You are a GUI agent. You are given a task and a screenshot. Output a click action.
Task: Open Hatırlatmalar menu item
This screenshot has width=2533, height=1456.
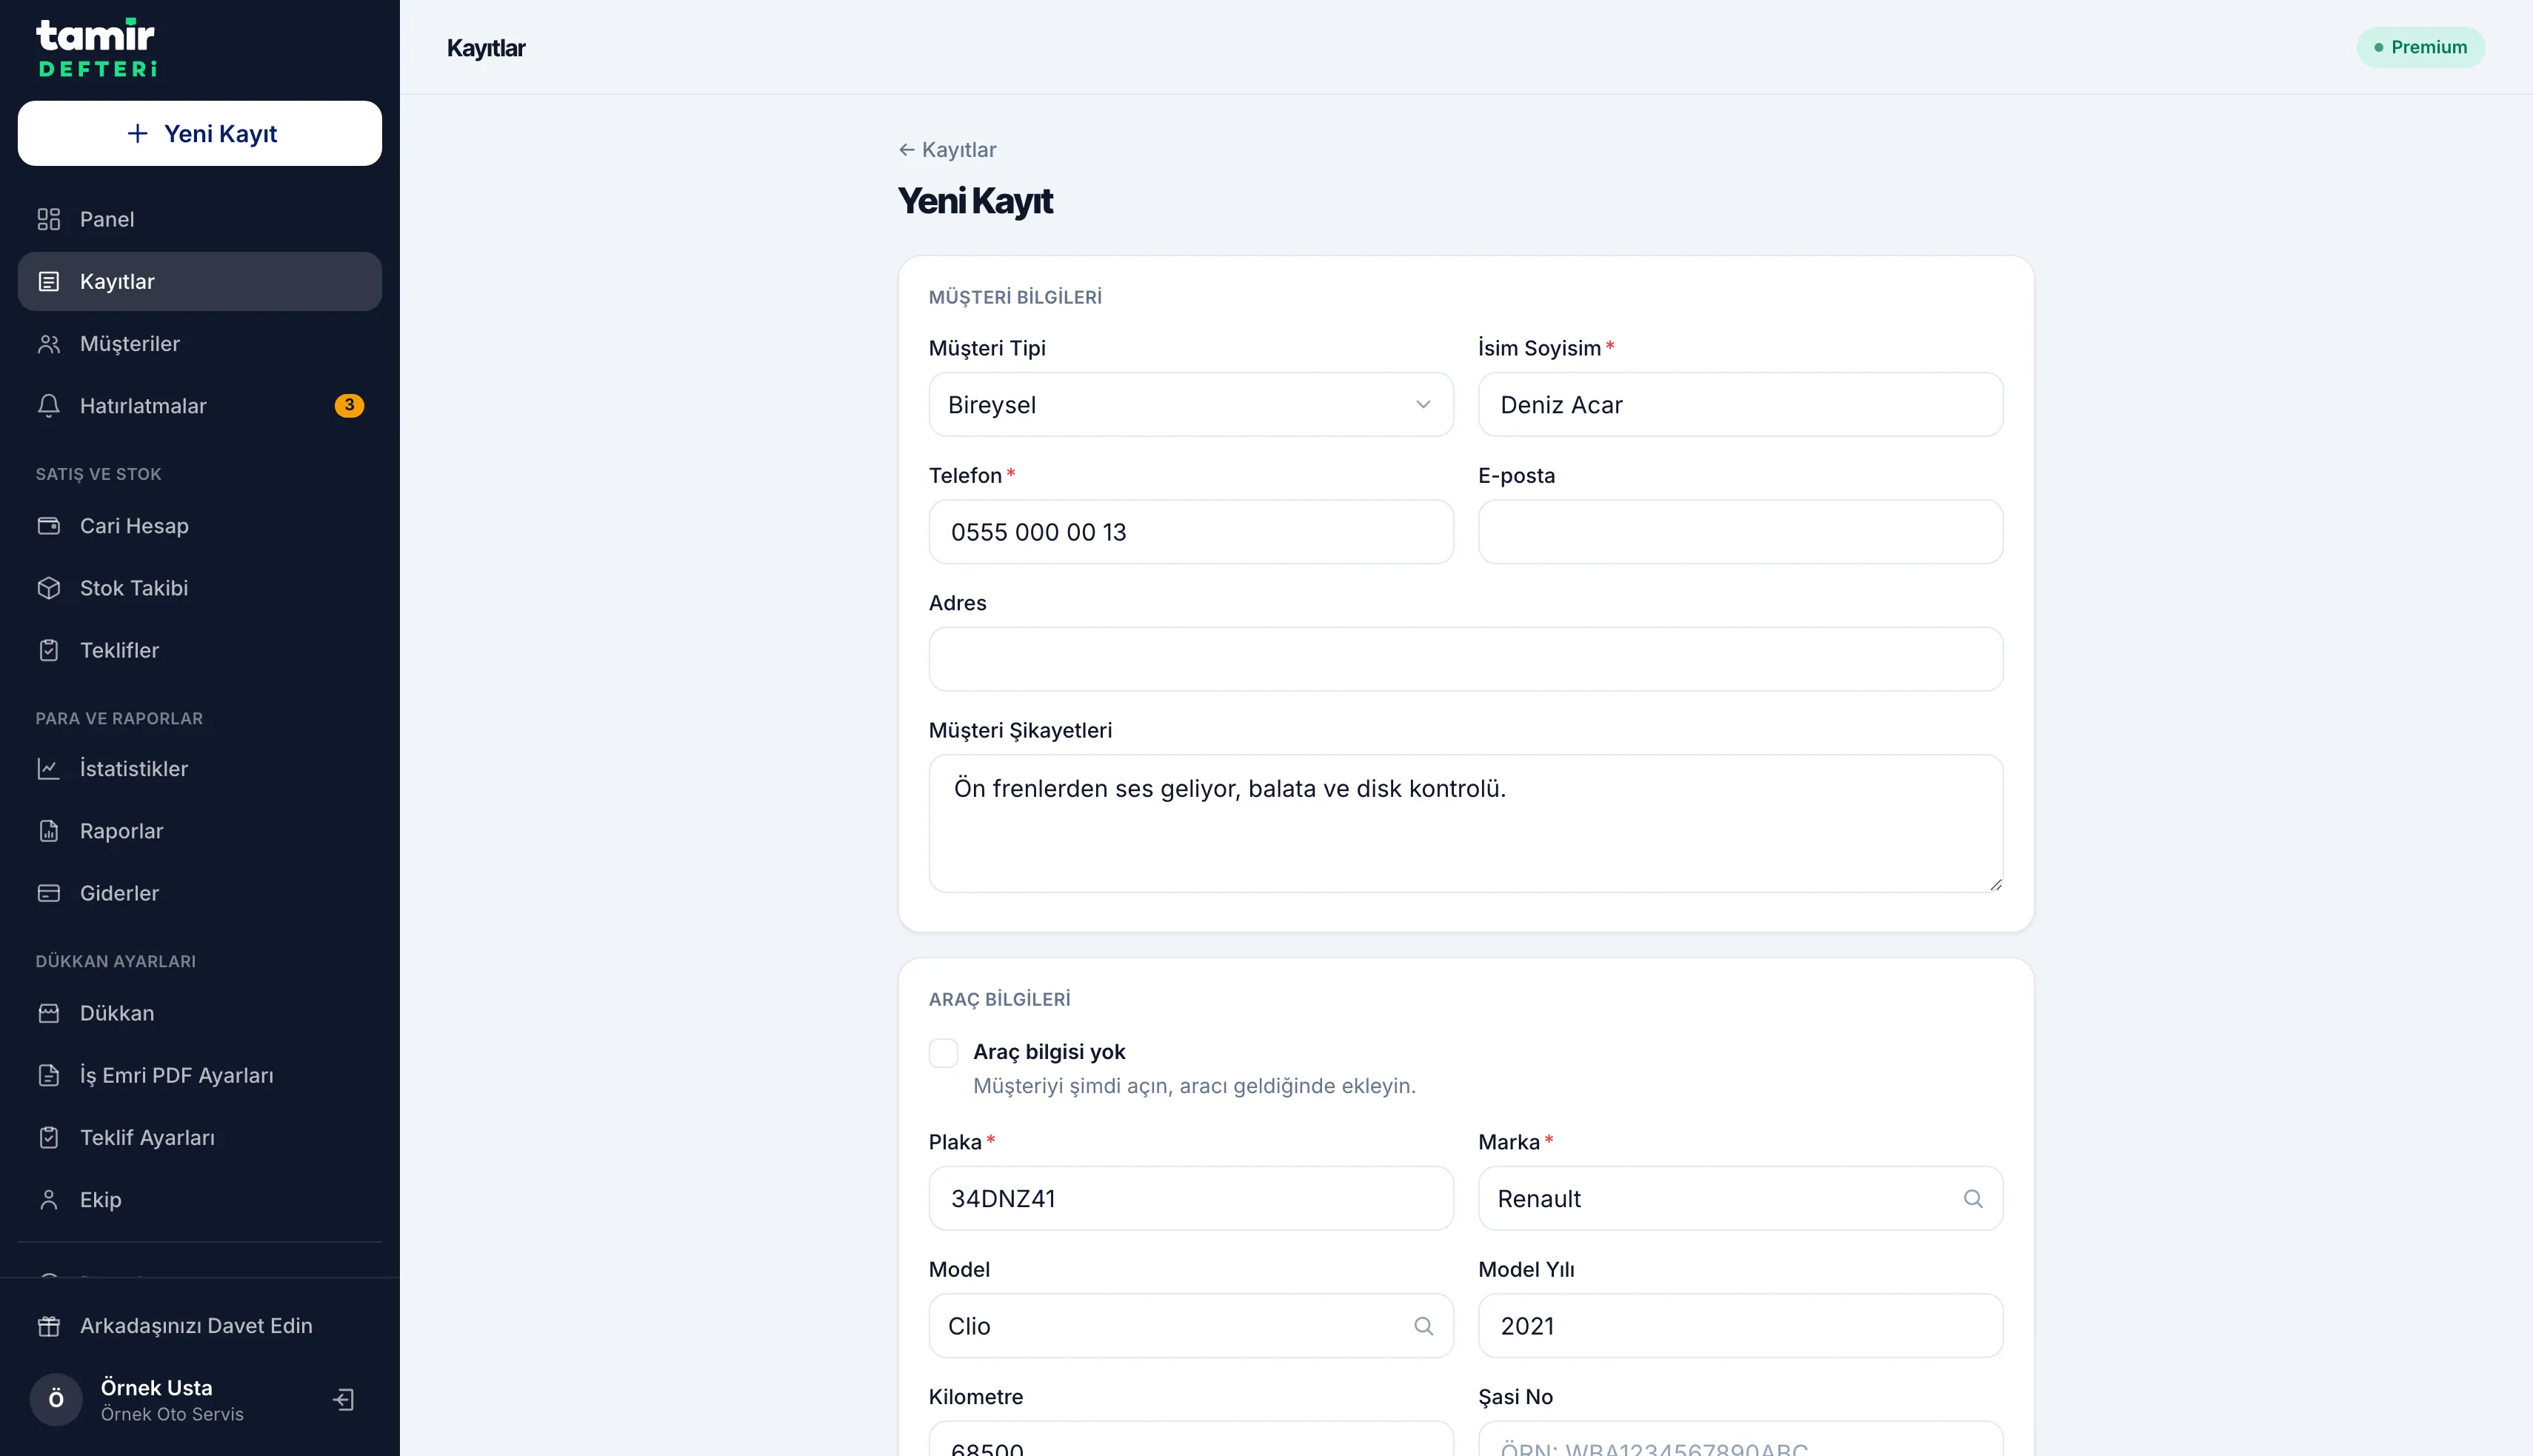(199, 406)
